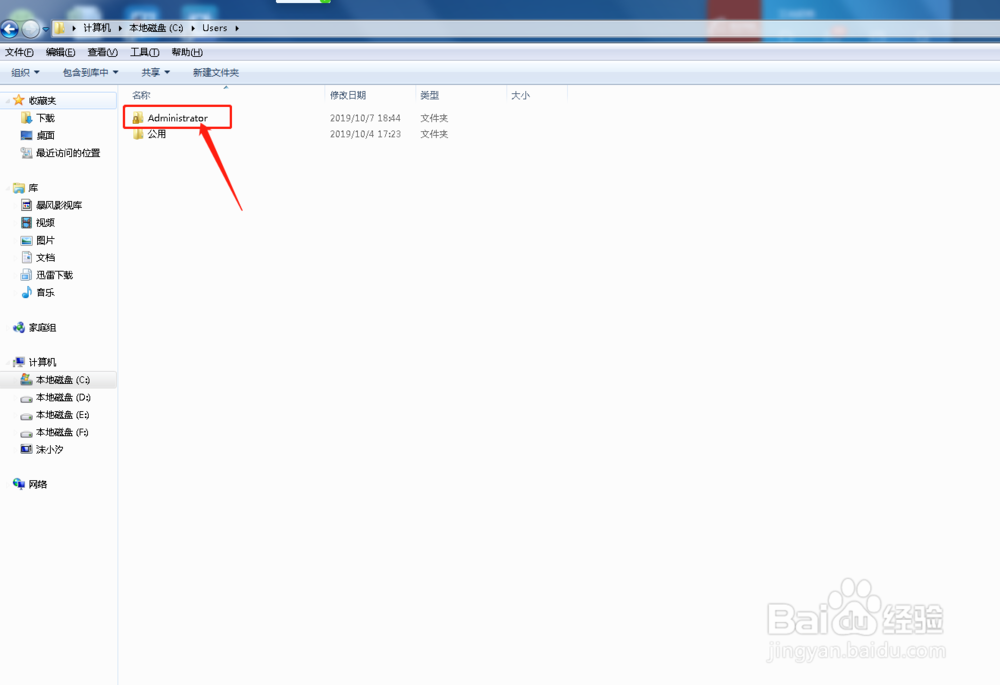Open 最近访问的位置 in favorites
The image size is (1000, 685).
[x=68, y=153]
